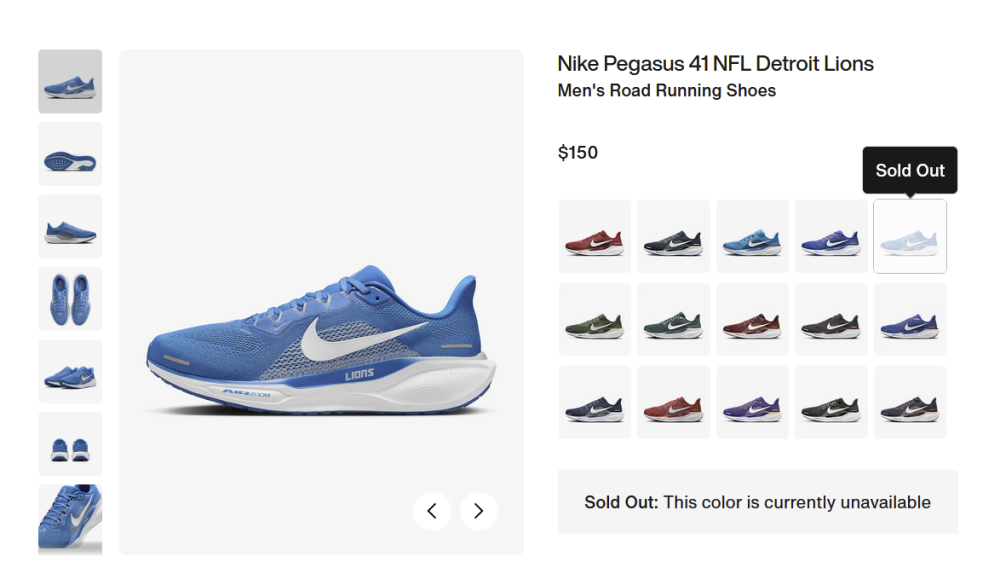The width and height of the screenshot is (1000, 568).
Task: View the top-down pair thumbnail
Action: pyautogui.click(x=70, y=299)
